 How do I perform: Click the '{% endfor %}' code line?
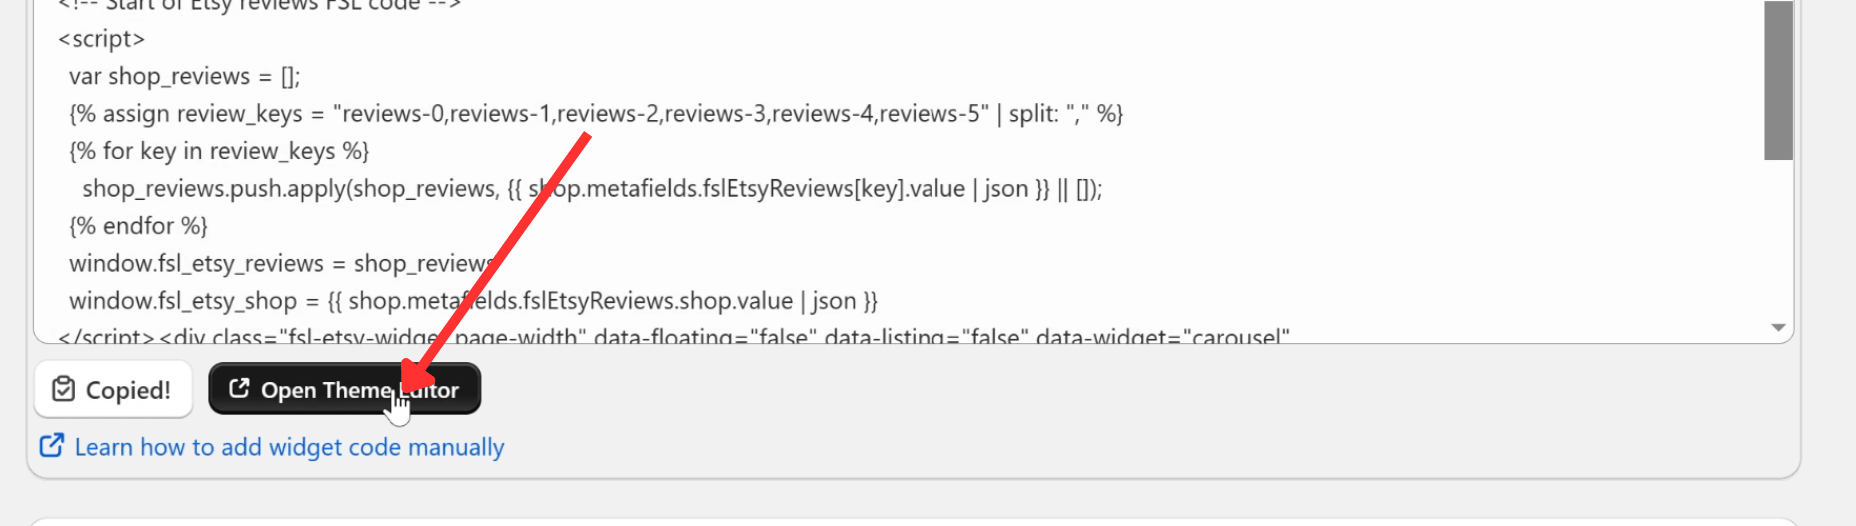[138, 226]
